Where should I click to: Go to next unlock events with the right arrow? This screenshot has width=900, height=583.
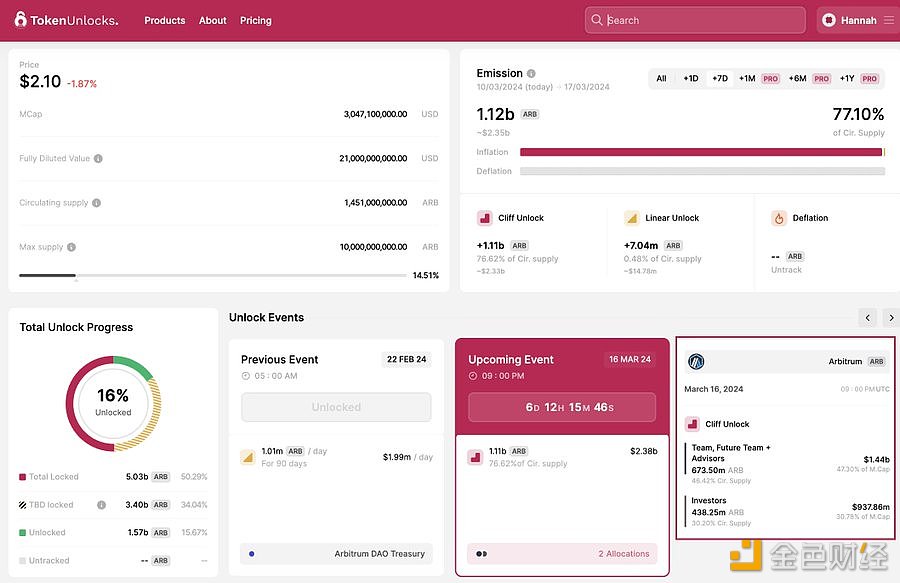coord(891,317)
